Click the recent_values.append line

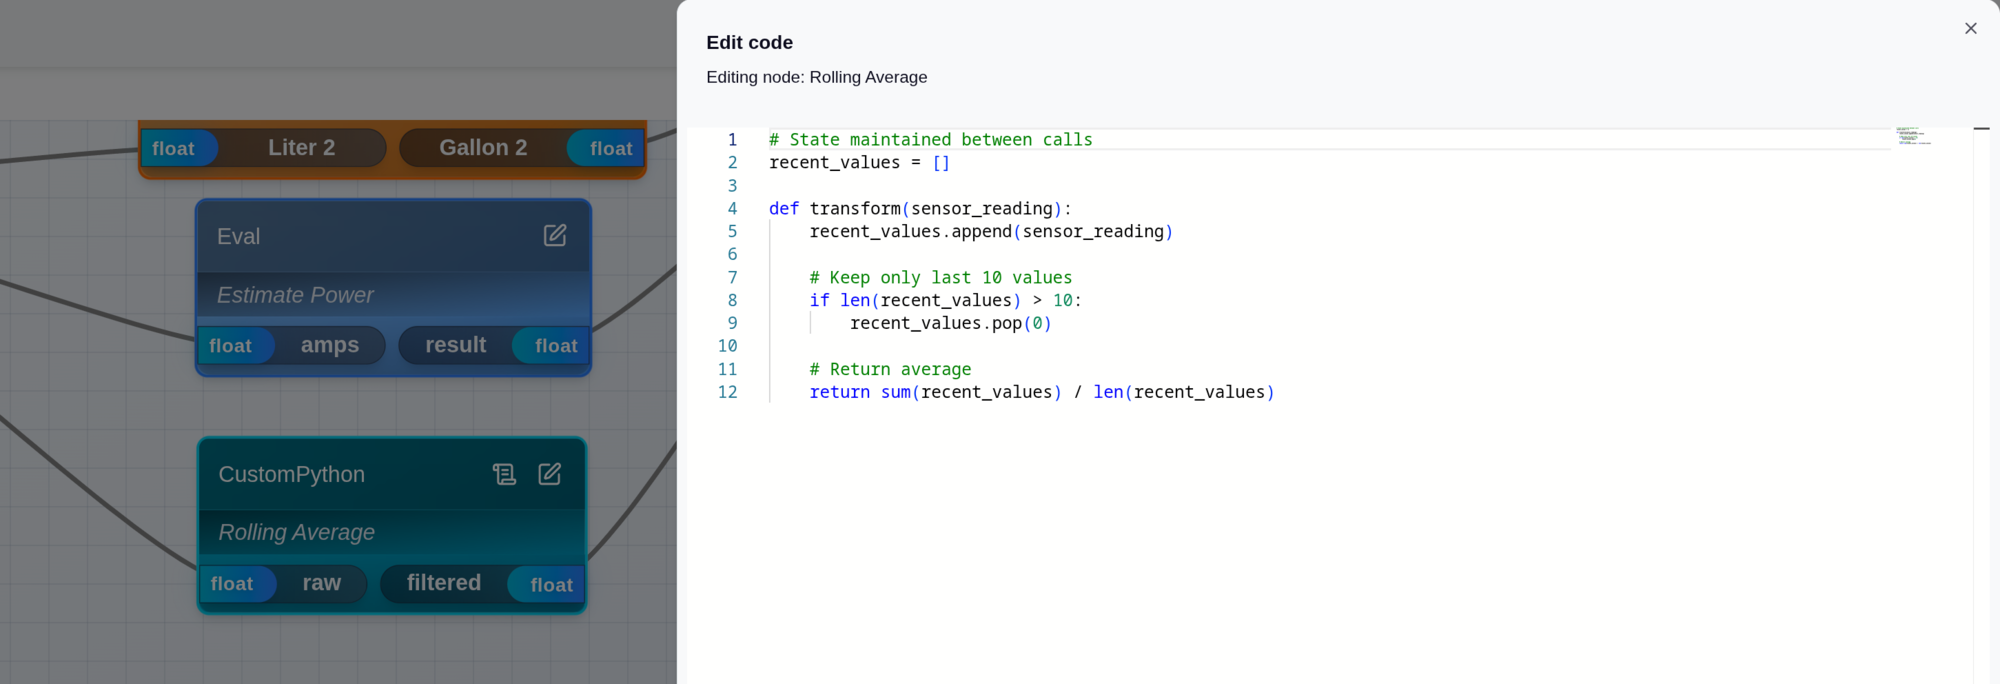point(991,232)
